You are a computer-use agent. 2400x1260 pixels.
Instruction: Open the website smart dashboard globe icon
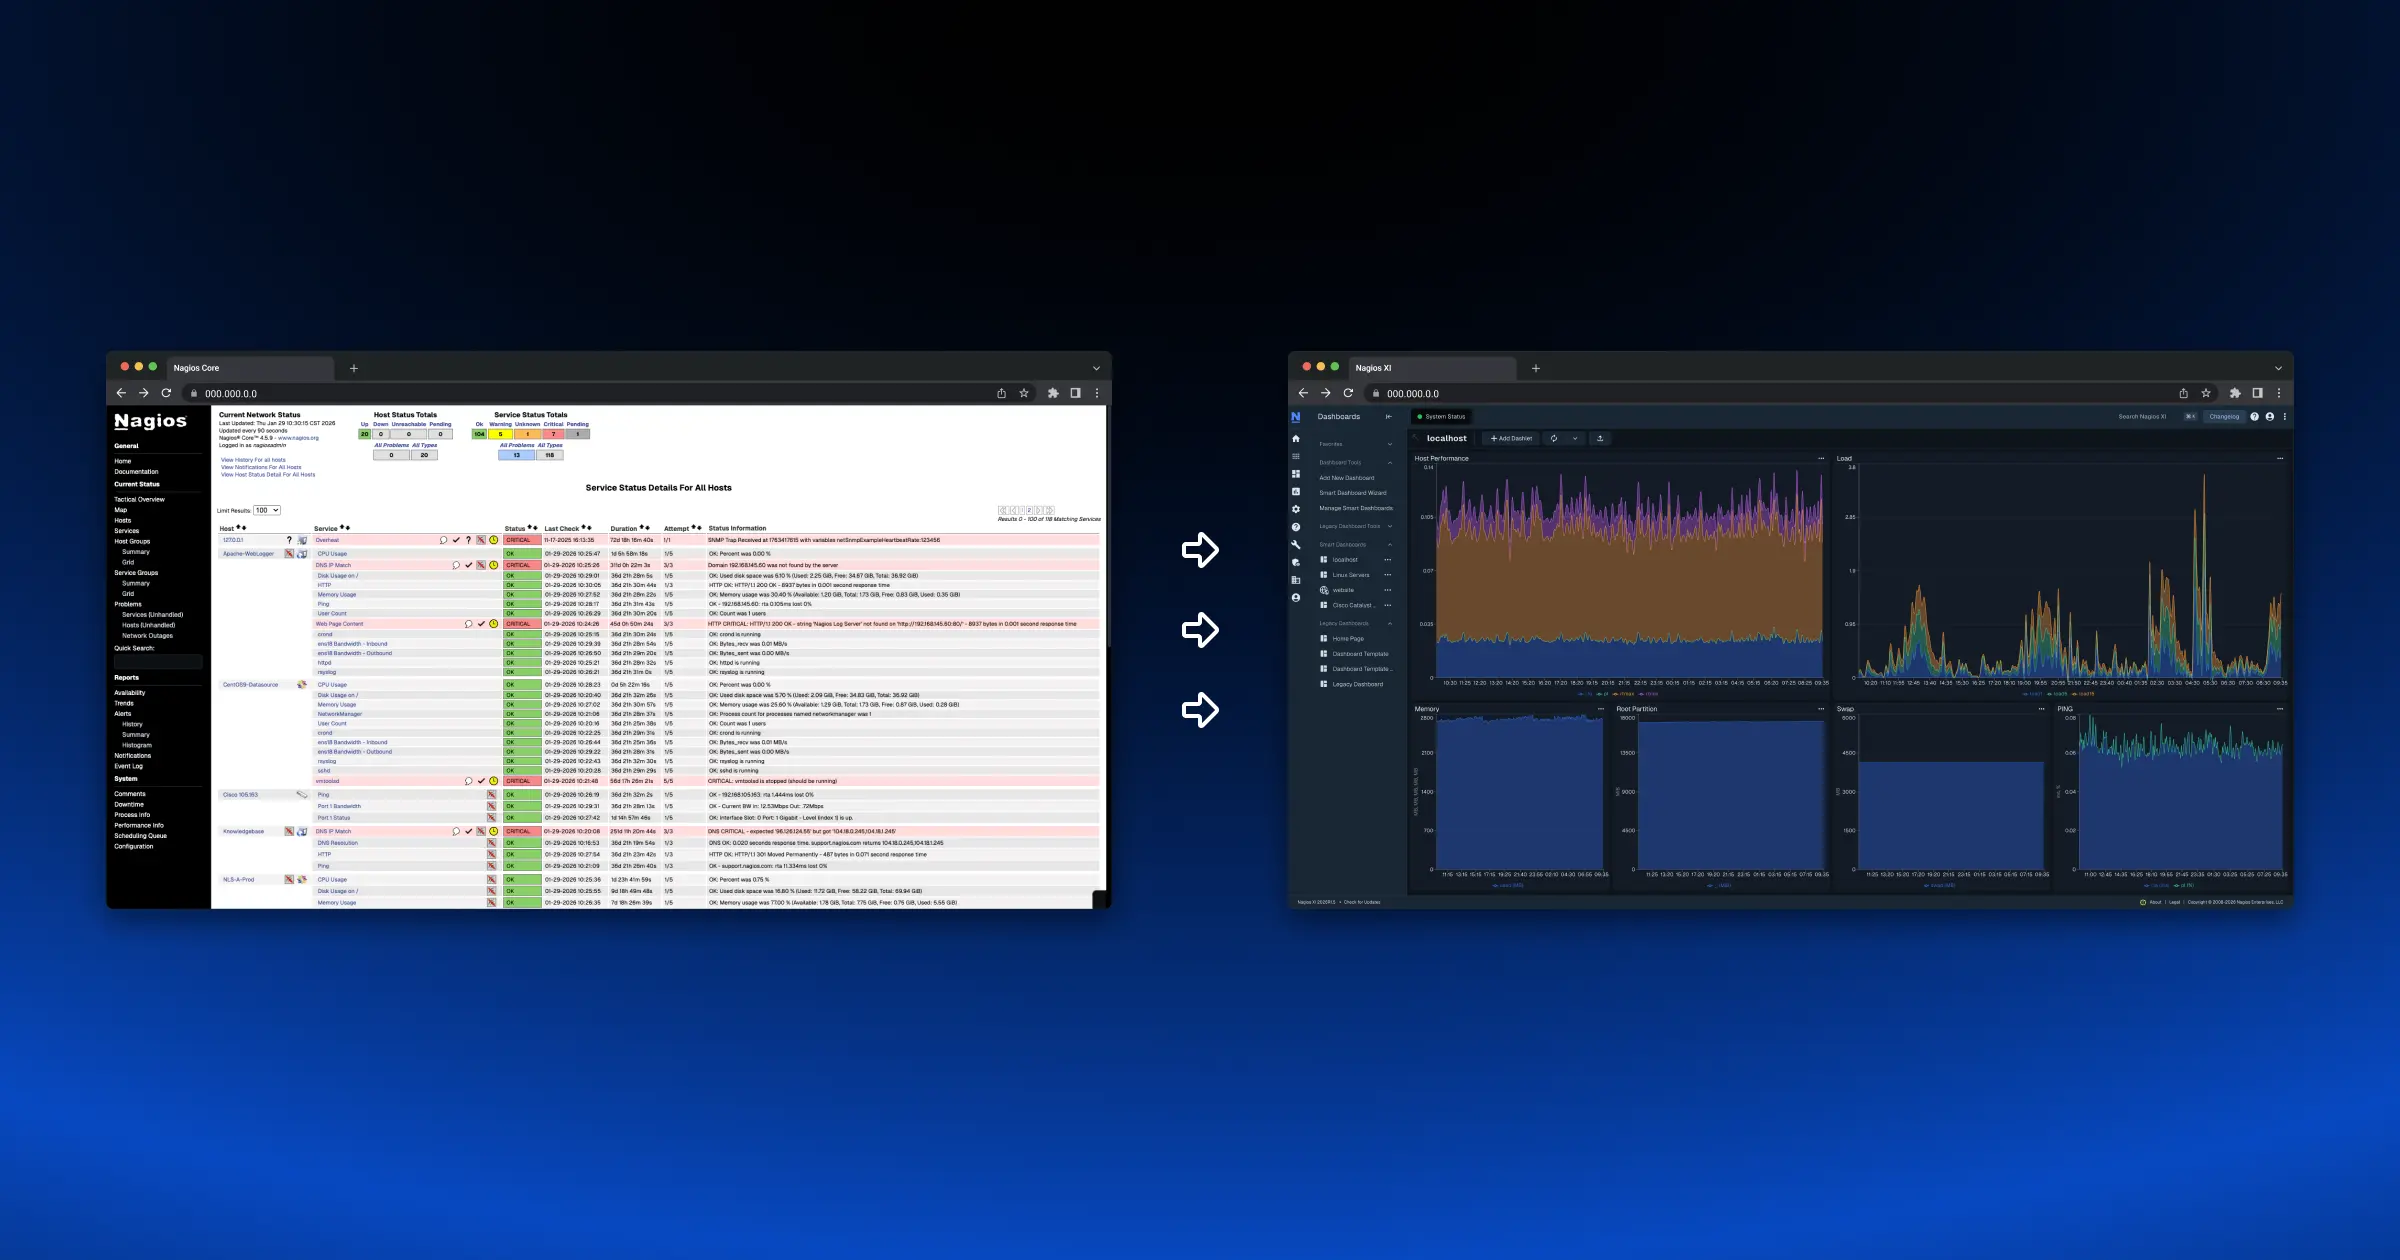(x=1324, y=590)
